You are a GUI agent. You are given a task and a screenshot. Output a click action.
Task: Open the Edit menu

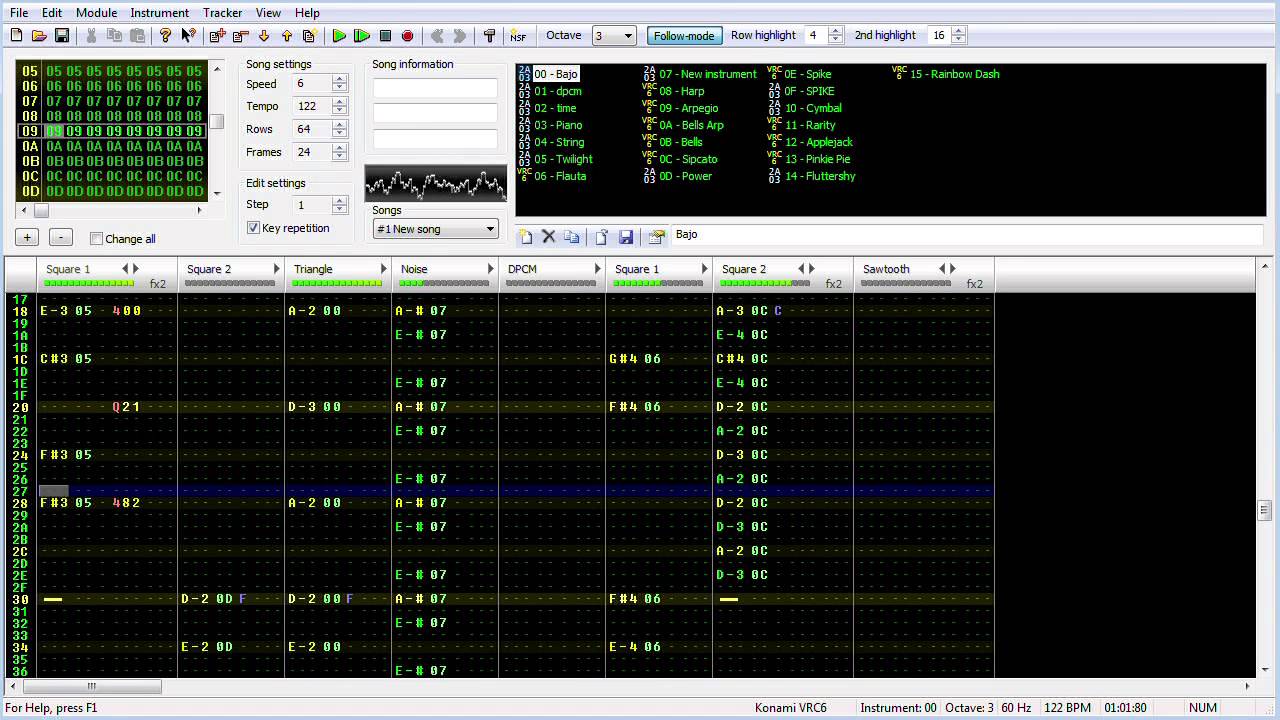(52, 13)
